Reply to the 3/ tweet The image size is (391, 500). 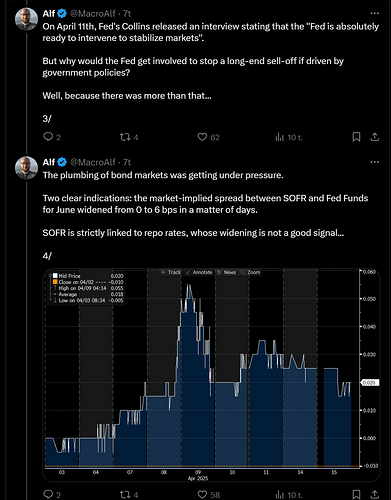click(x=48, y=137)
